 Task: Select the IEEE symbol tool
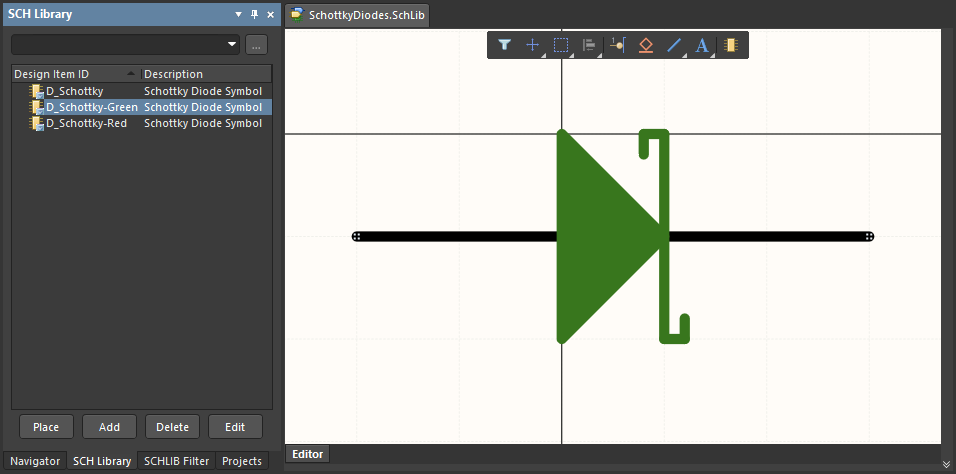point(645,45)
